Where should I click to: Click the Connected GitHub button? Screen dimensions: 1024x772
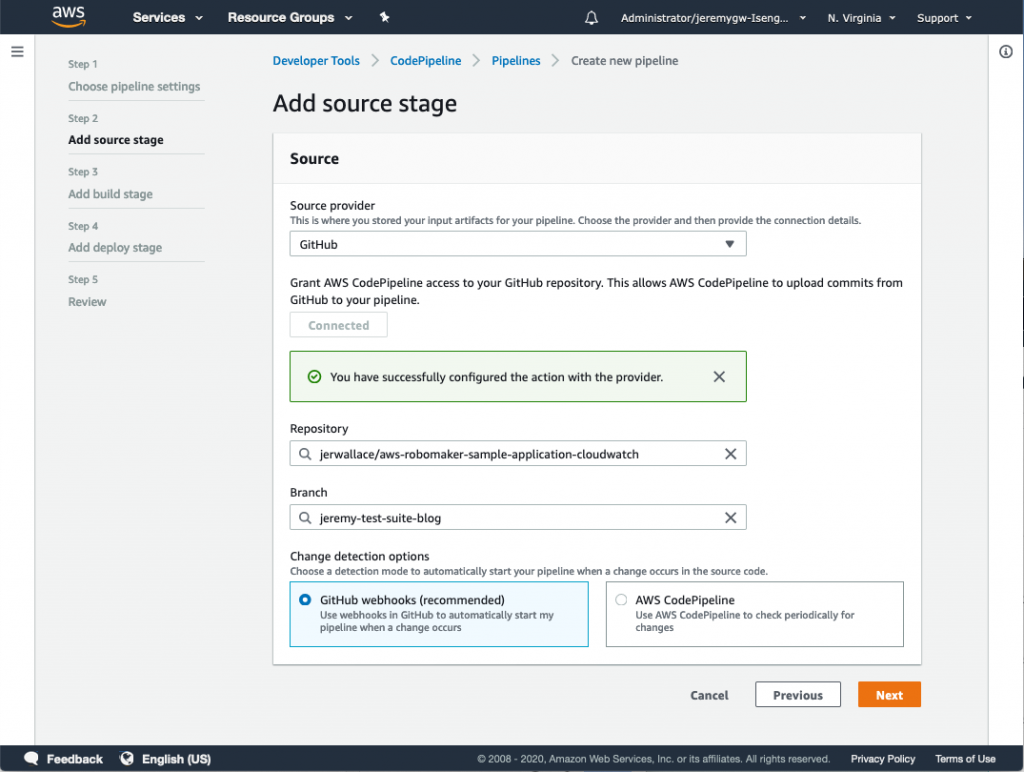pos(338,325)
